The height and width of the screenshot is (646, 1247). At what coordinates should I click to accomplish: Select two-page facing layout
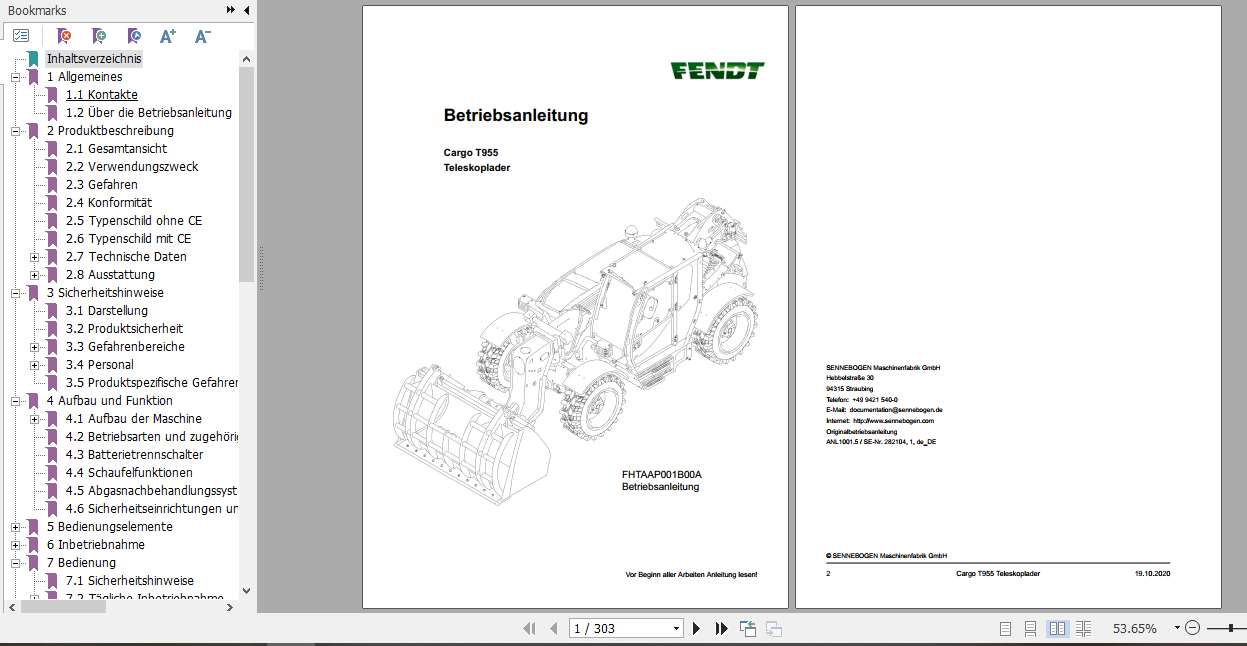pos(1057,629)
